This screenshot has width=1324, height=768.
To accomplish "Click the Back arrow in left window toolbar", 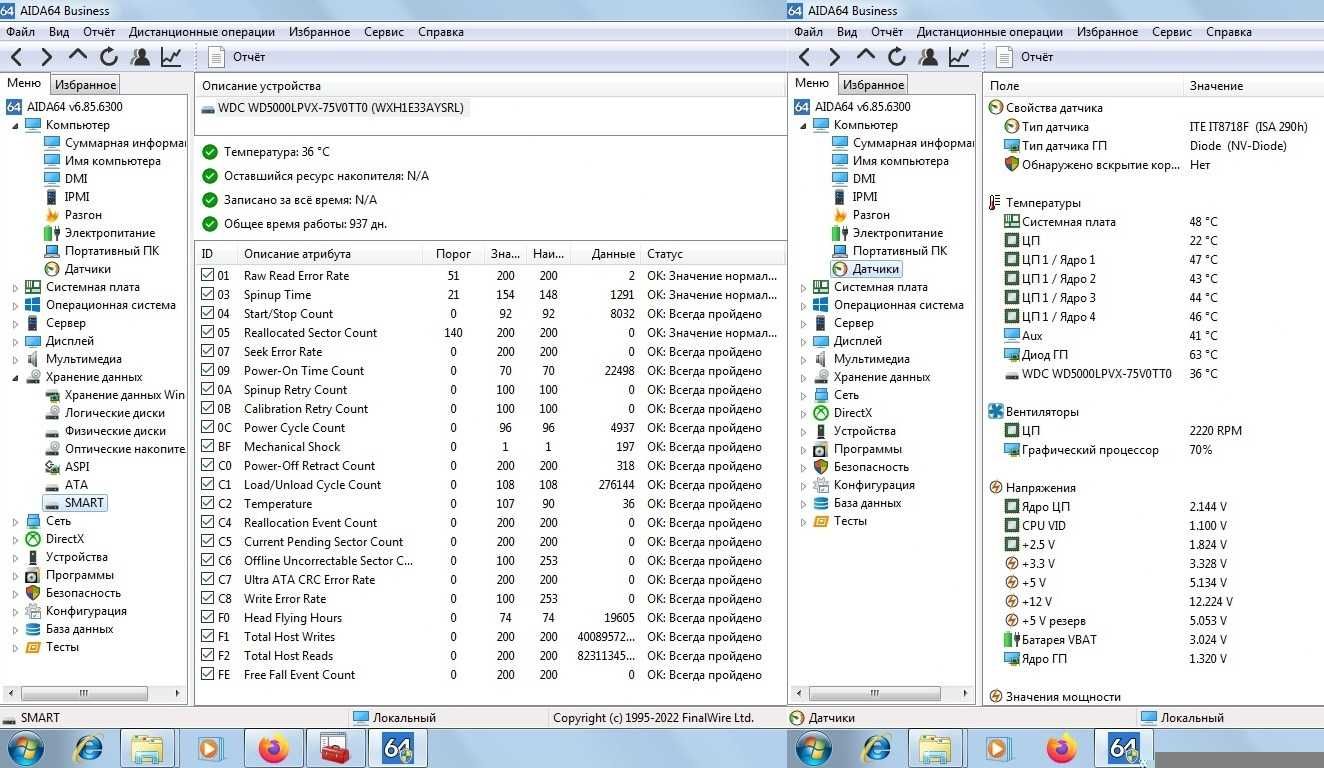I will point(17,57).
